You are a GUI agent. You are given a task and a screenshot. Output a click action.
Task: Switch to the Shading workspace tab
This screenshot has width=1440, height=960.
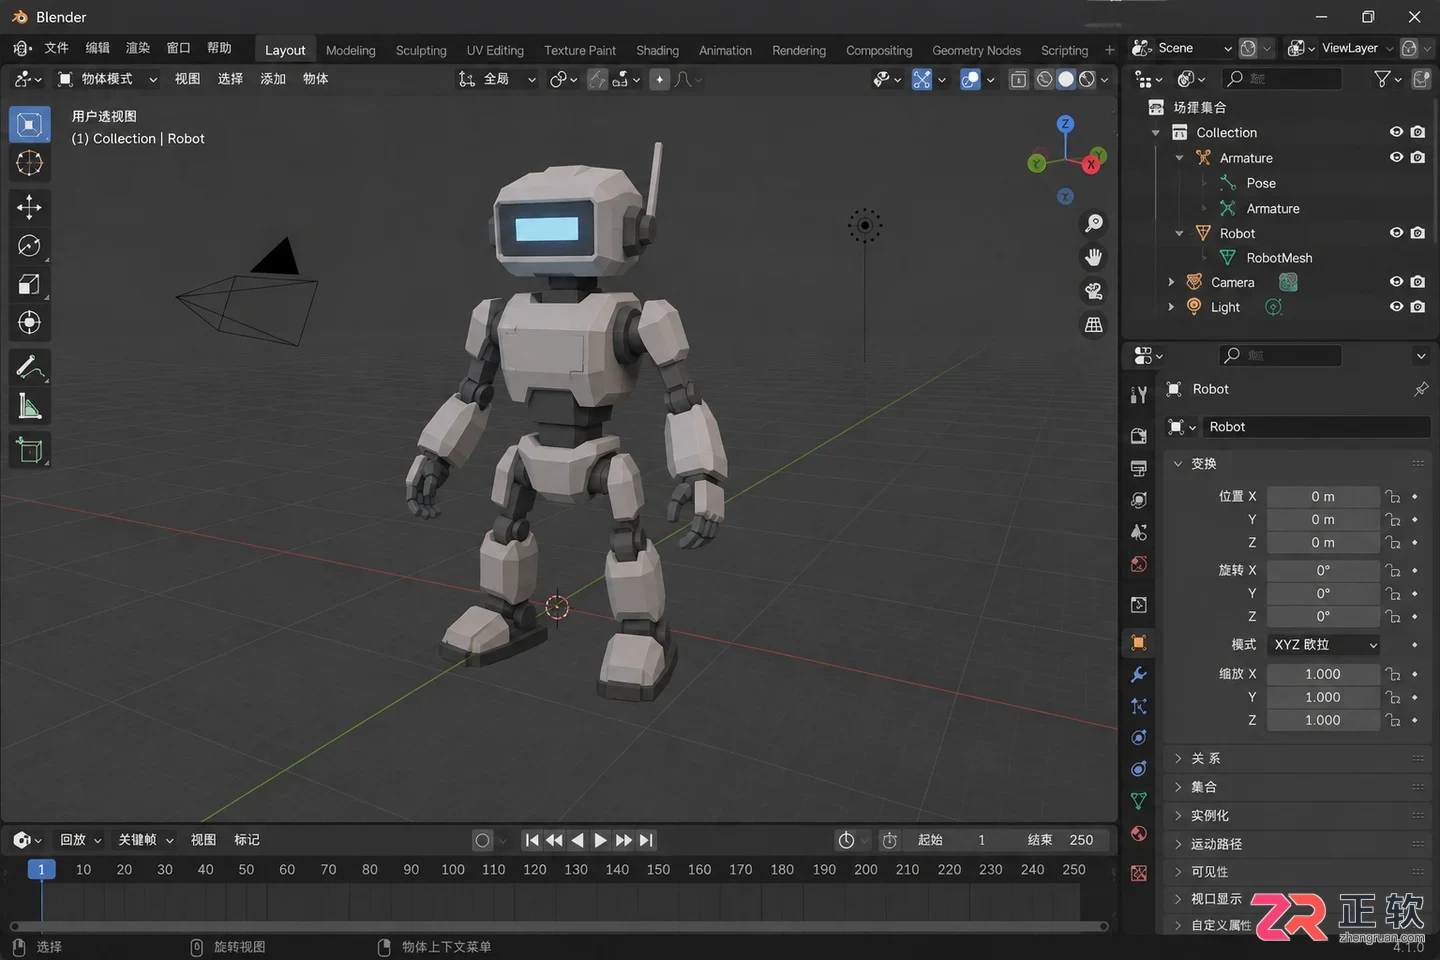657,50
